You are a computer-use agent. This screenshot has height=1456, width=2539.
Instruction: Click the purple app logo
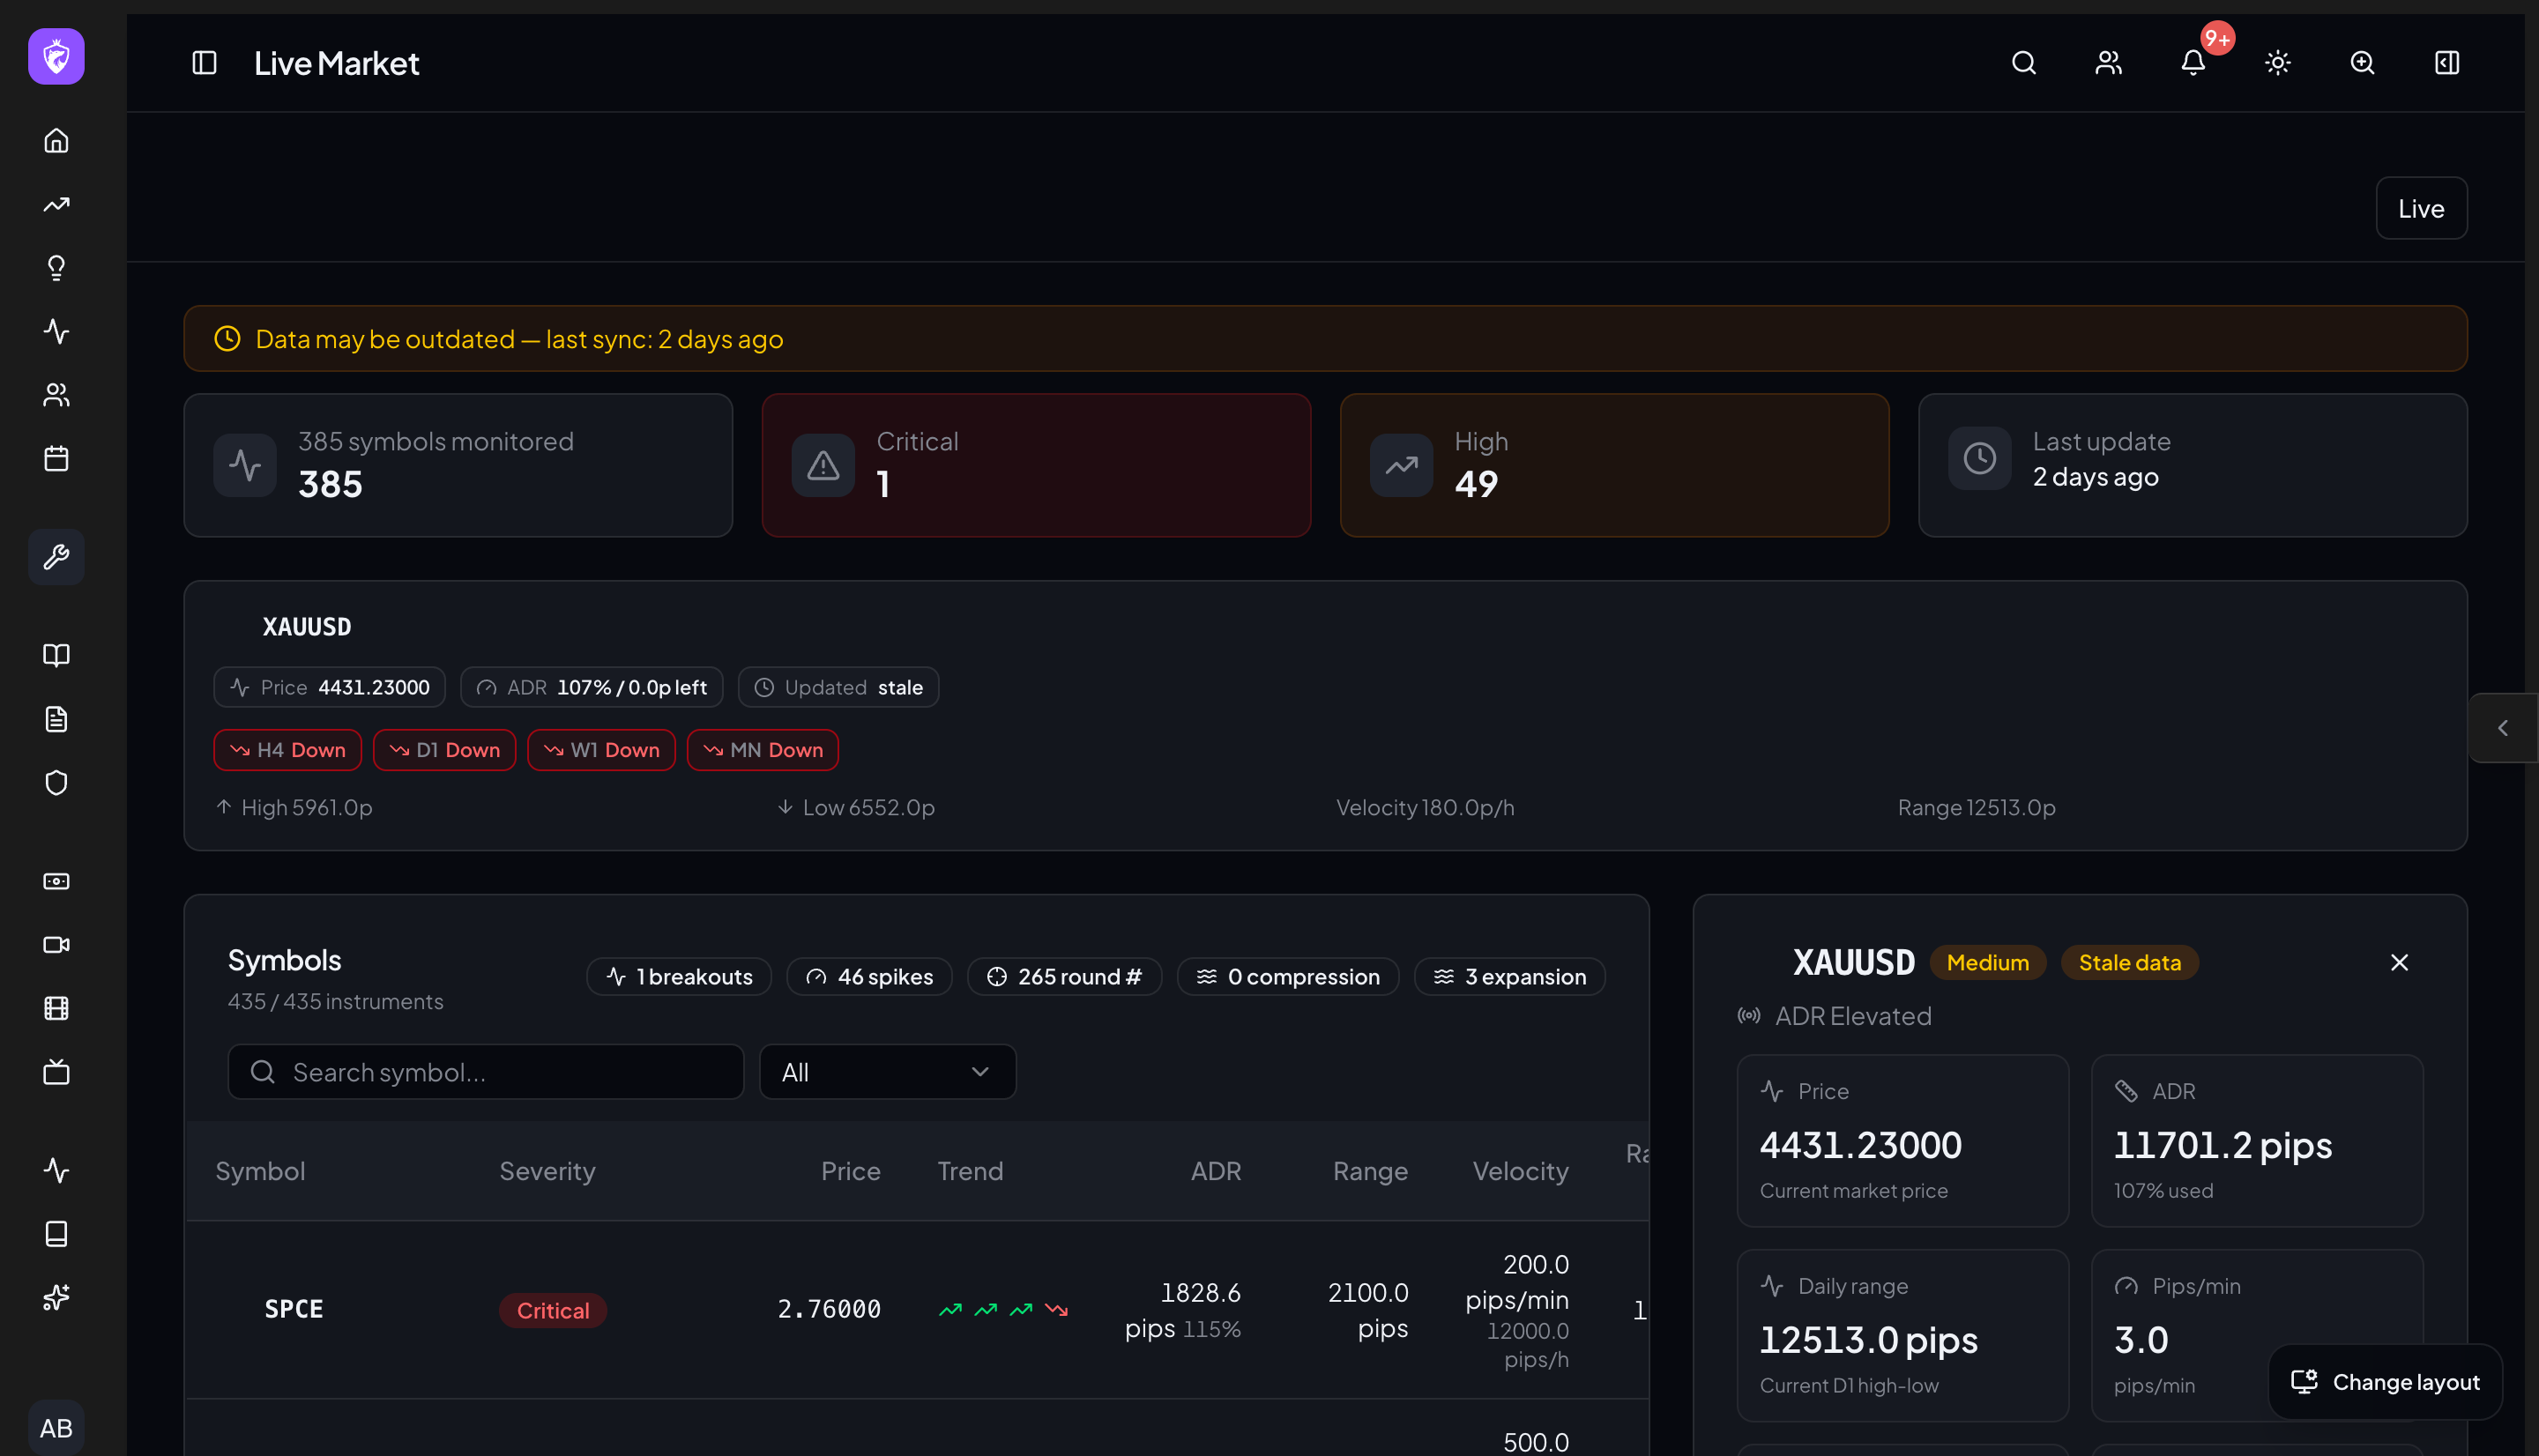pyautogui.click(x=56, y=57)
